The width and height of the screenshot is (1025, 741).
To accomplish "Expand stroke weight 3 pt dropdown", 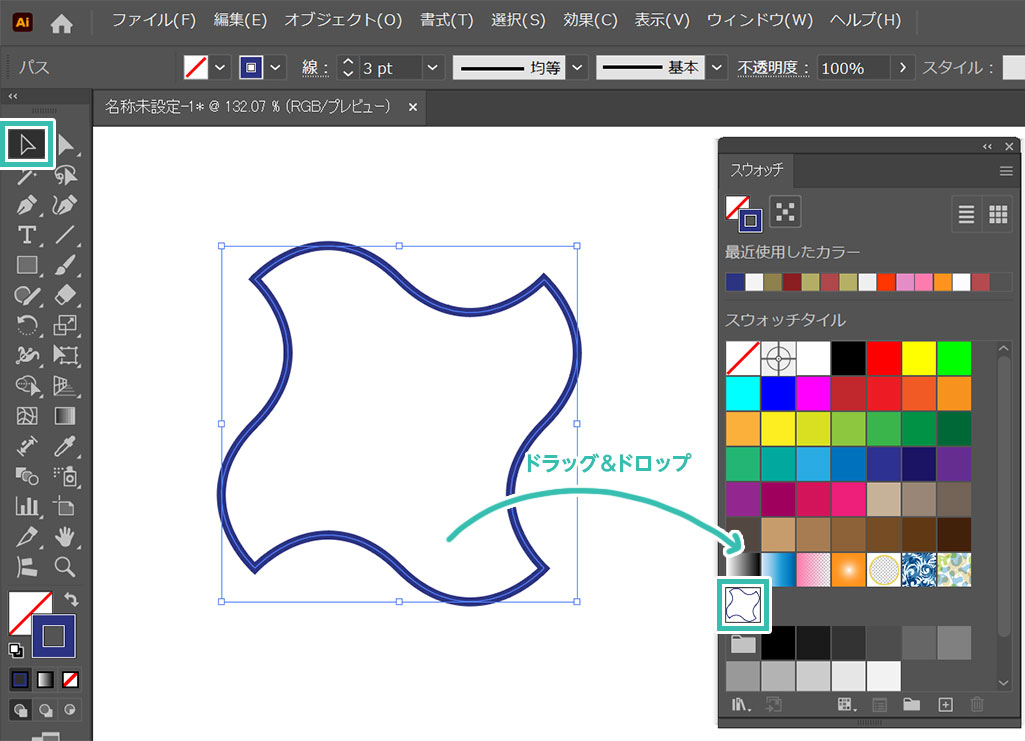I will [432, 67].
